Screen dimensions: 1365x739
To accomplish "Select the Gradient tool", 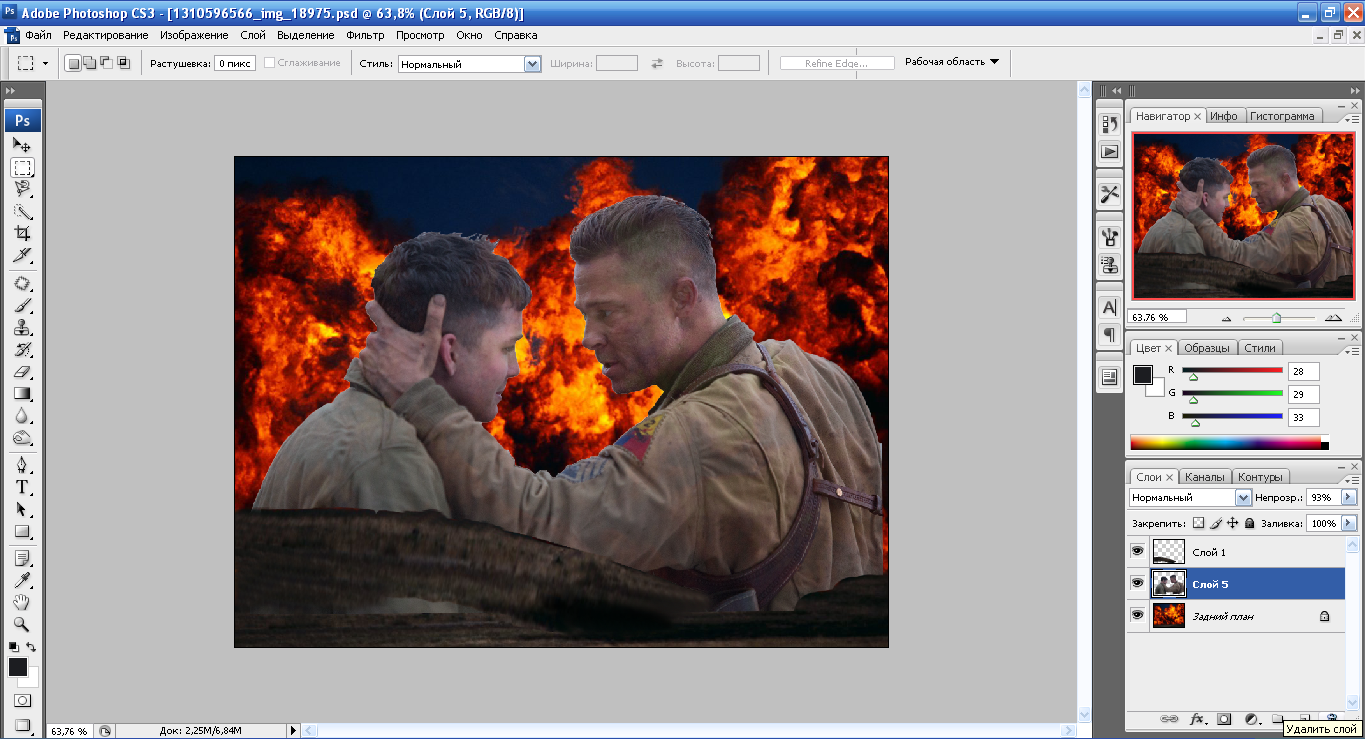I will [x=22, y=394].
